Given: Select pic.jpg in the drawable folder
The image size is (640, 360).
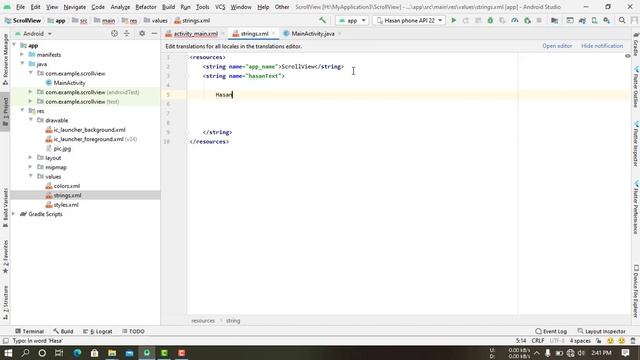Looking at the screenshot, I should (62, 148).
